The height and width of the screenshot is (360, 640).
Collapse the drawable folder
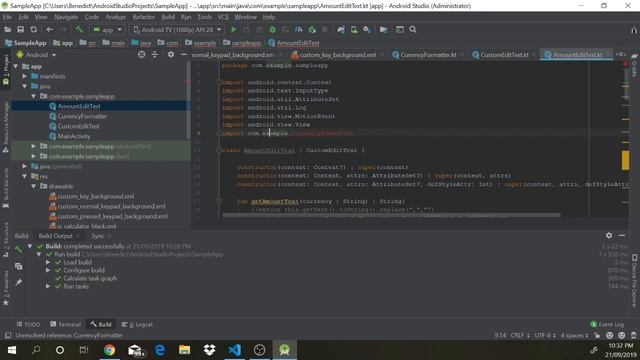(x=33, y=186)
